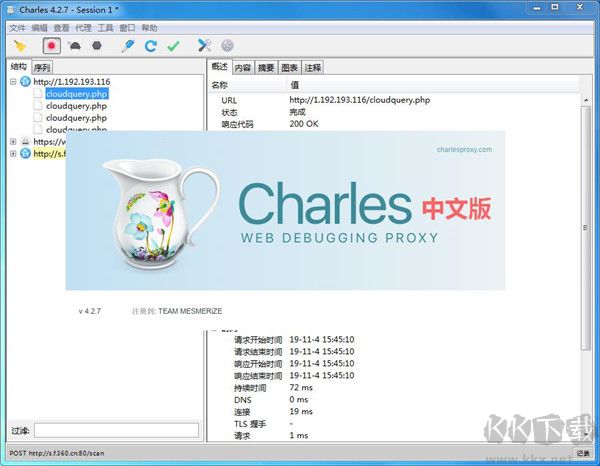The image size is (600, 466).
Task: Open Tools via the wrench icon
Action: (205, 46)
